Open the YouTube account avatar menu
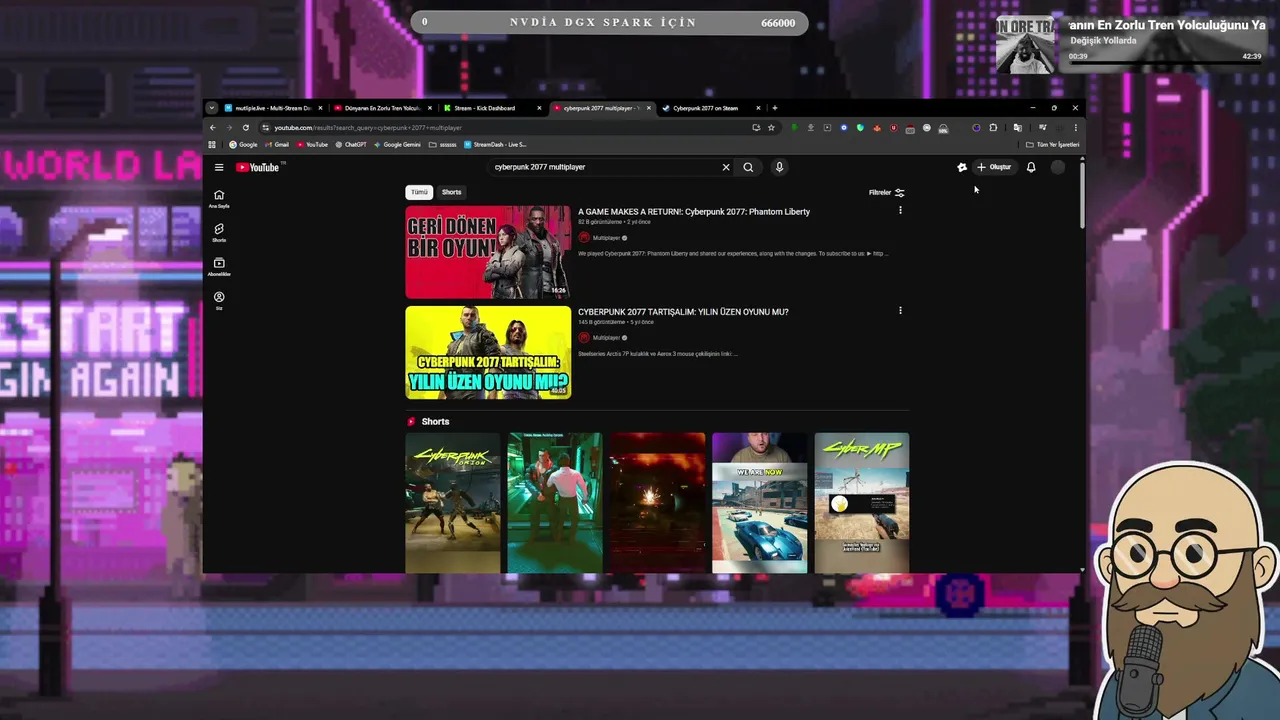Screen dimensions: 1280x720 pos(1058,167)
